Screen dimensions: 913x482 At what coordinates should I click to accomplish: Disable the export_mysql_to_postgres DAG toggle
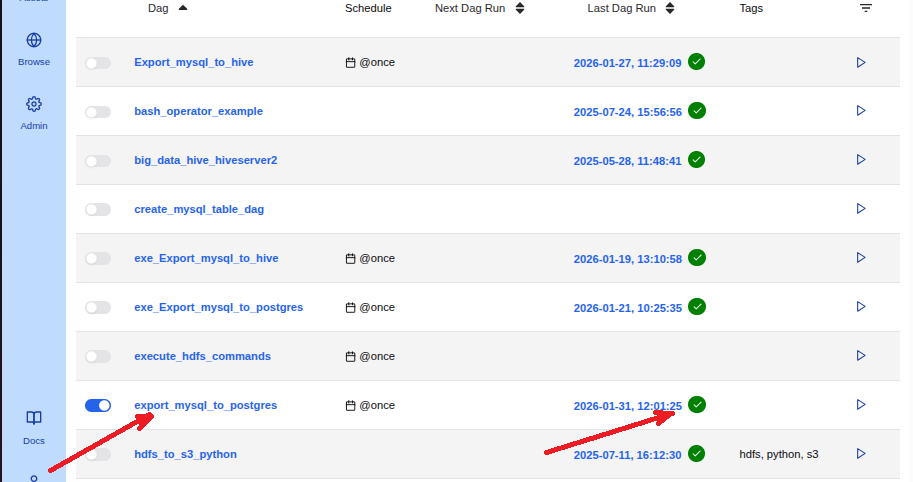point(98,405)
